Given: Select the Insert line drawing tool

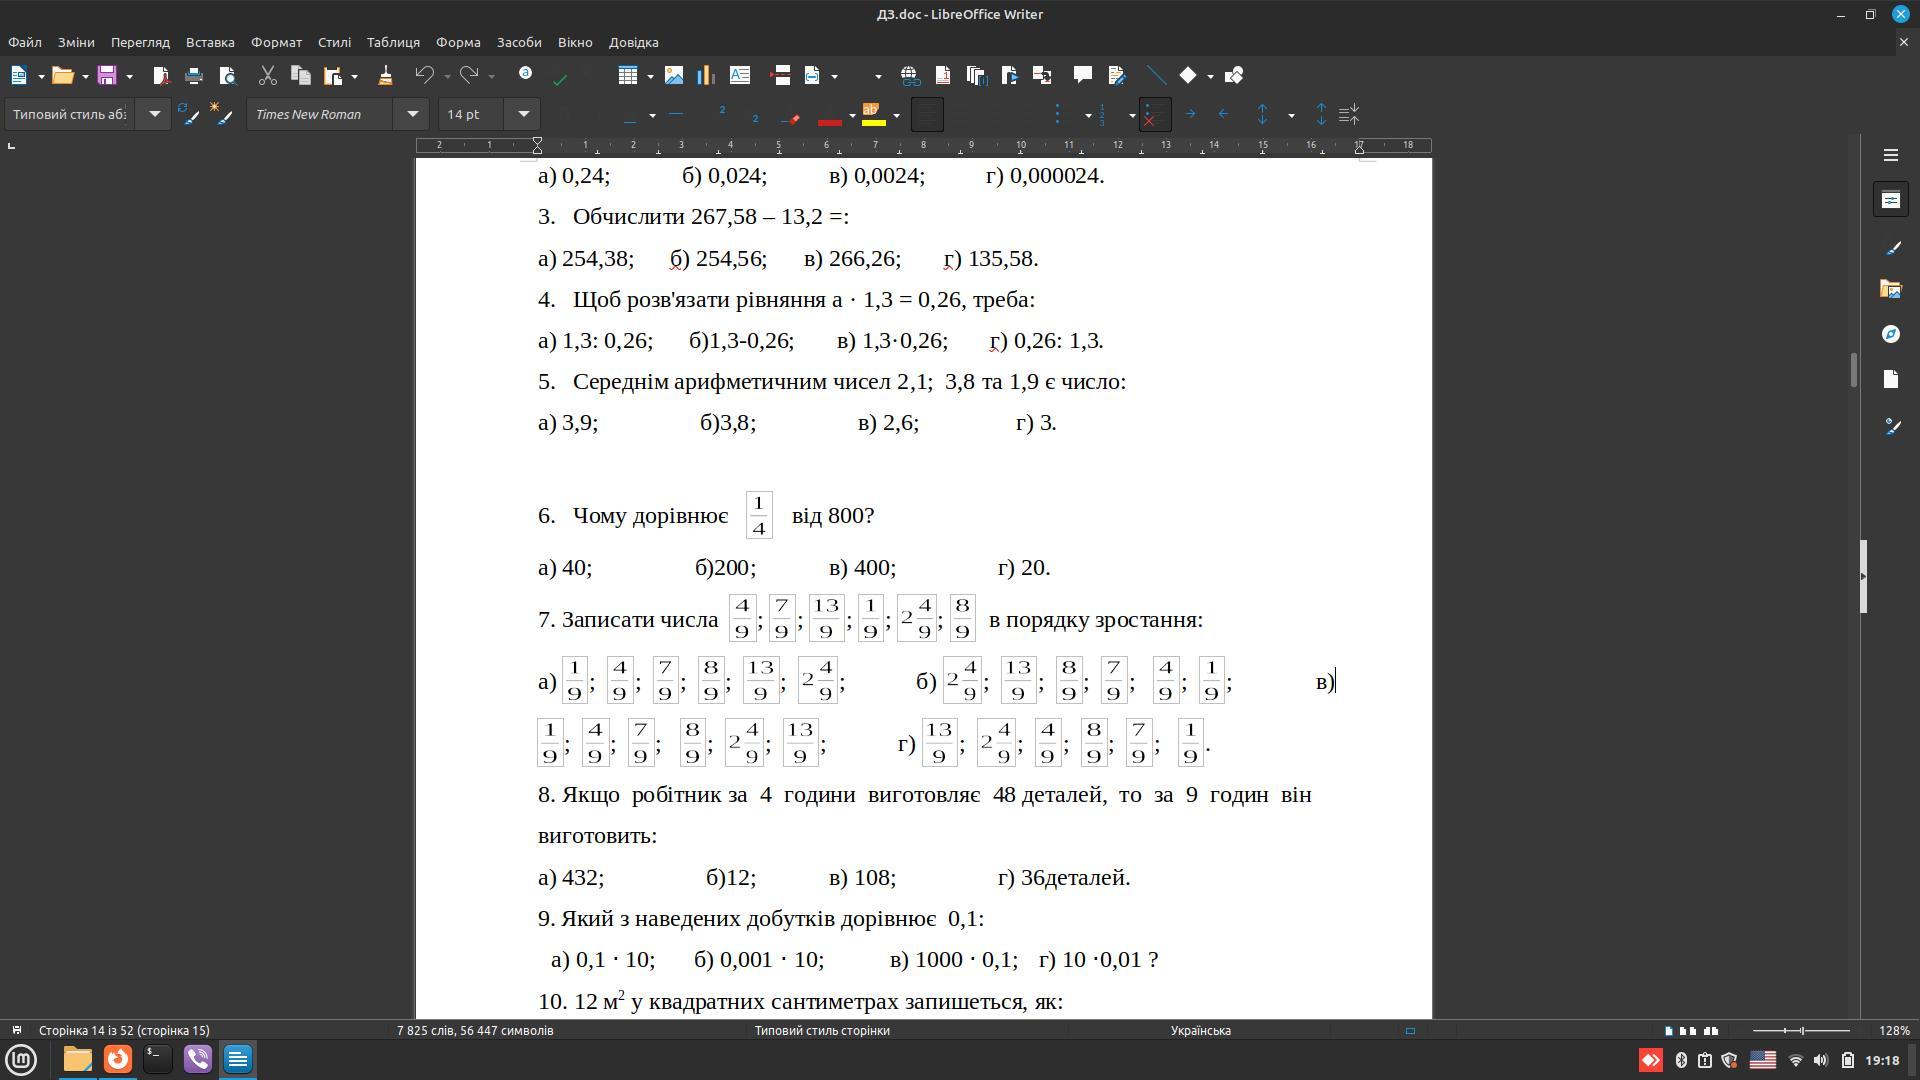Looking at the screenshot, I should (1155, 75).
